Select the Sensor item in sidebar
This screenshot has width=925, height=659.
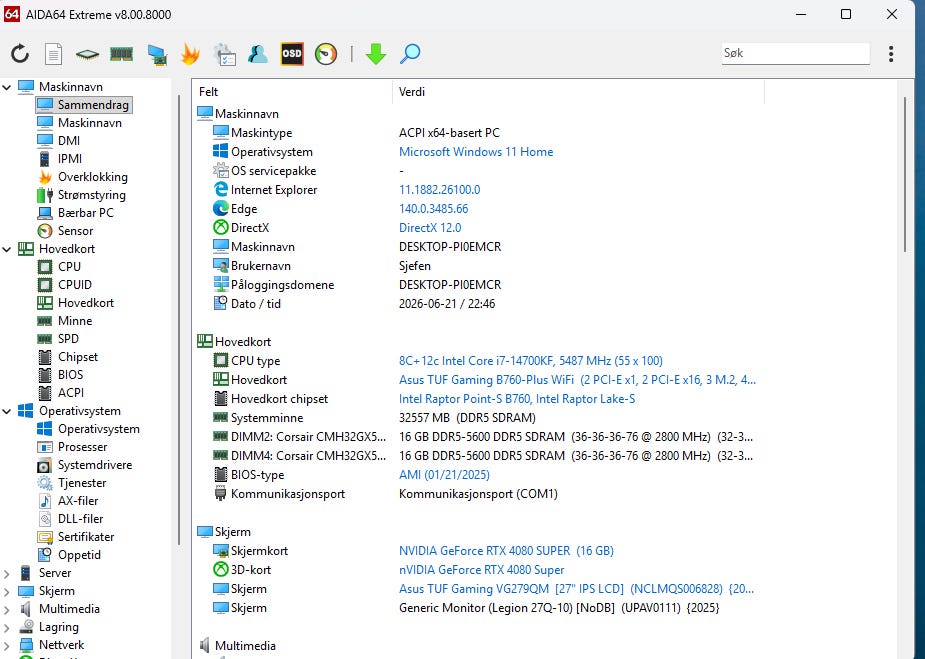tap(75, 231)
